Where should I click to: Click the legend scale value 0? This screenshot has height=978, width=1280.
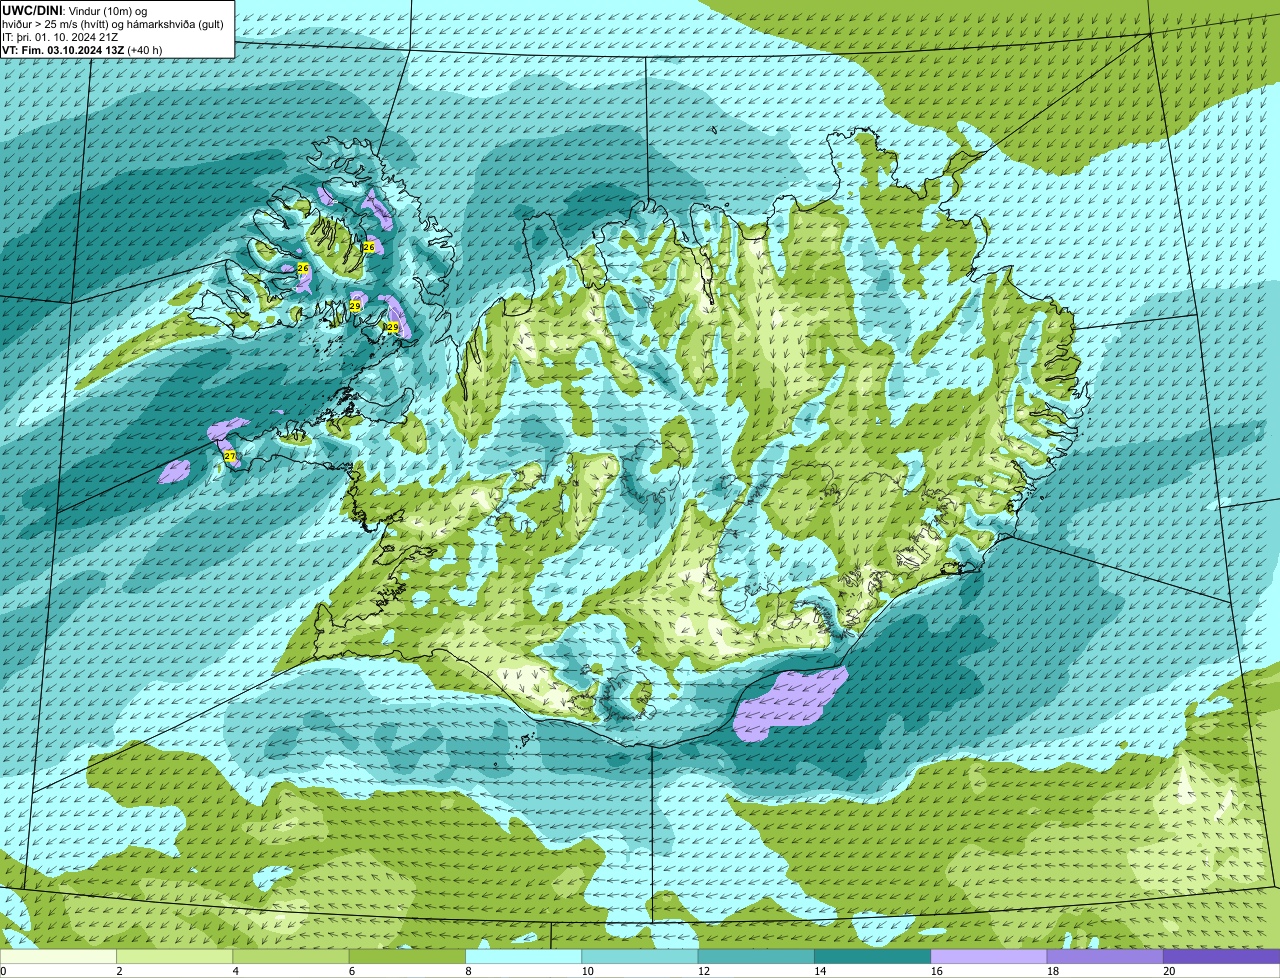3,971
